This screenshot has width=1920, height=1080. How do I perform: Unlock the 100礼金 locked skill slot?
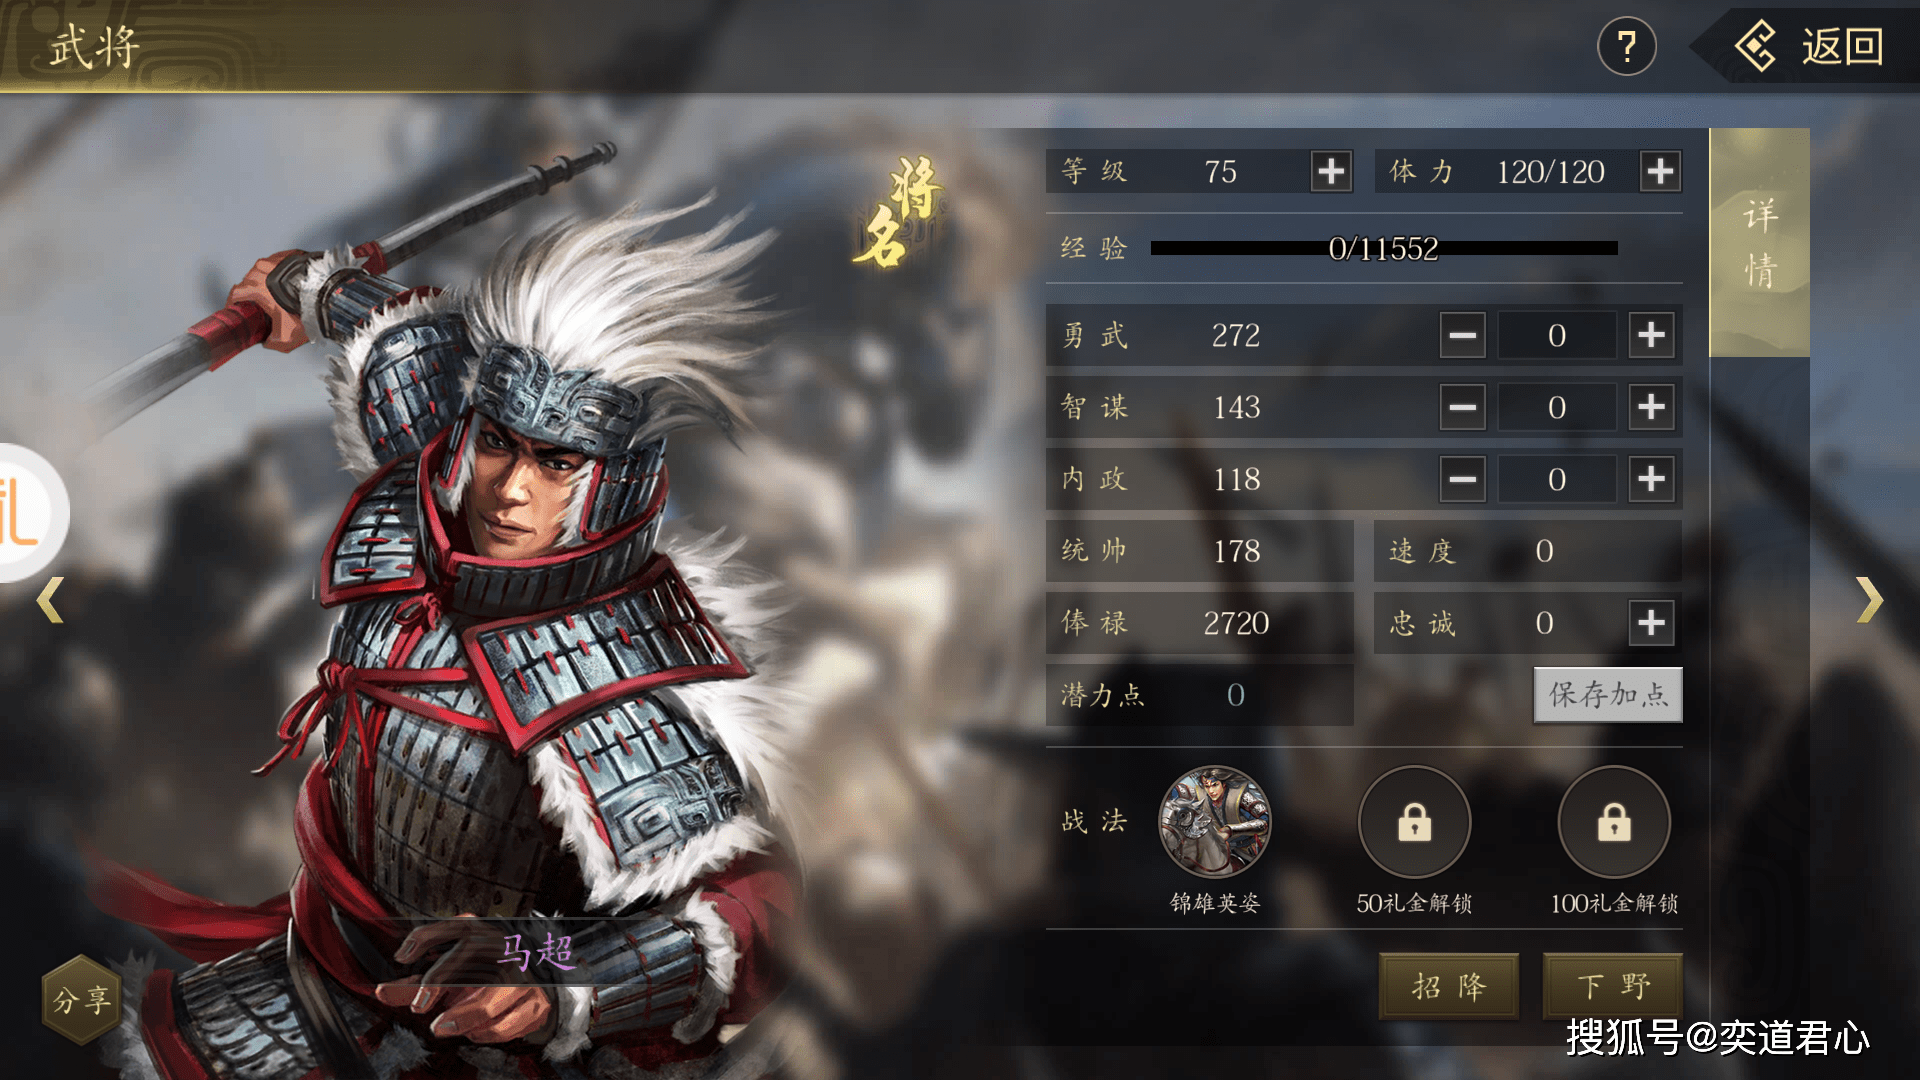1614,823
